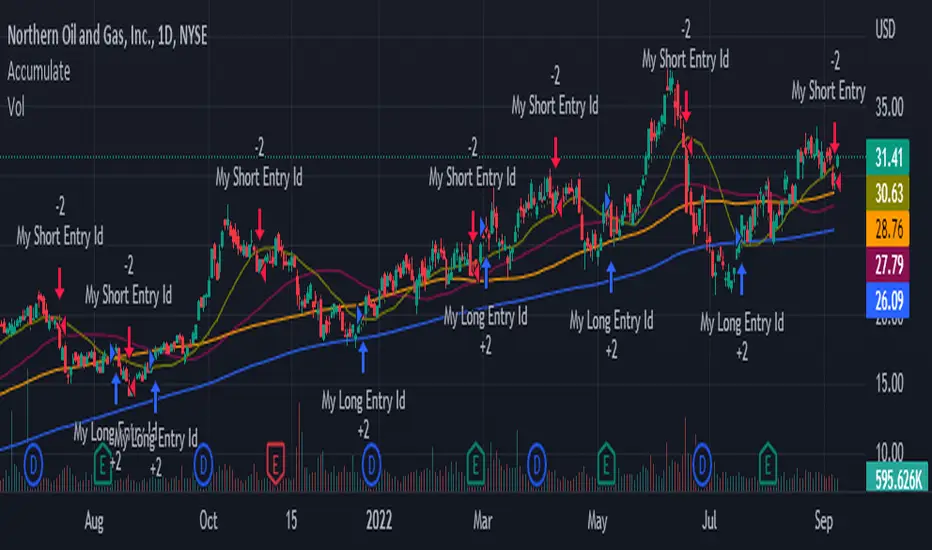Click Northern Oil and Gas symbol title

click(108, 36)
